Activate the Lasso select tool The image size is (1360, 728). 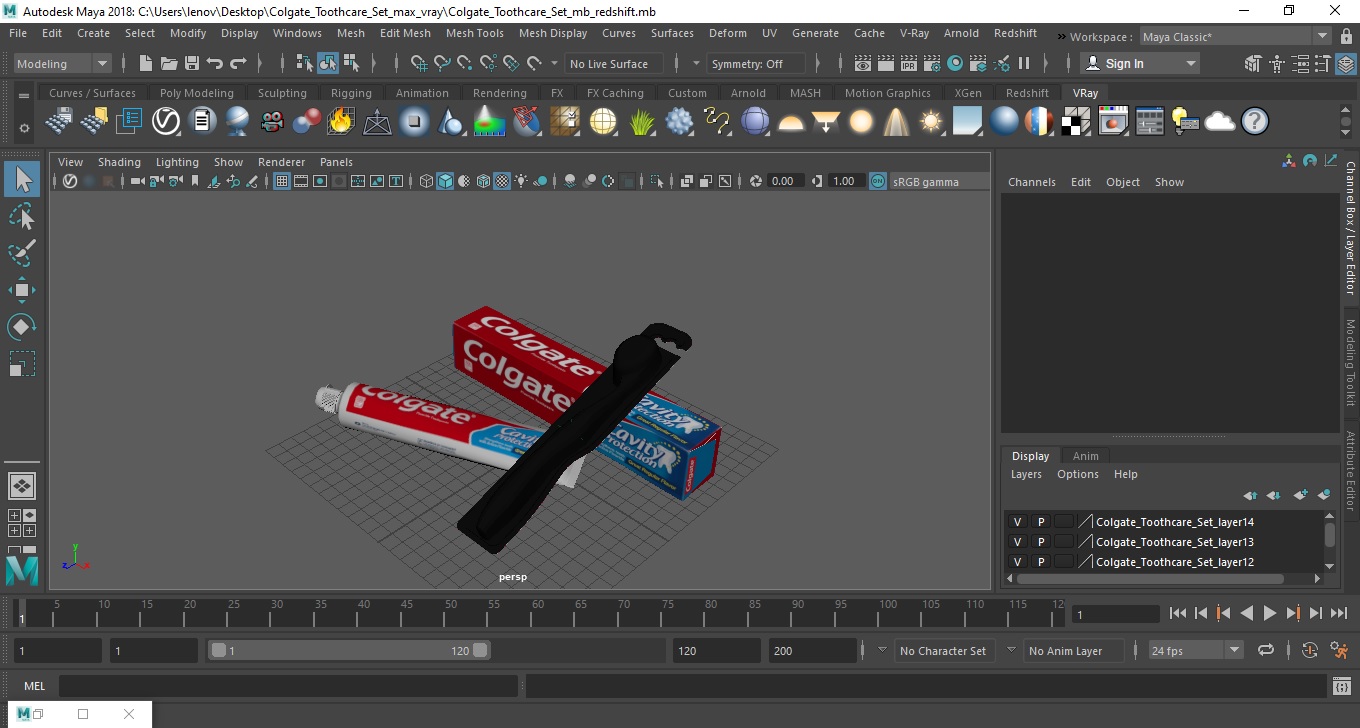(x=22, y=216)
